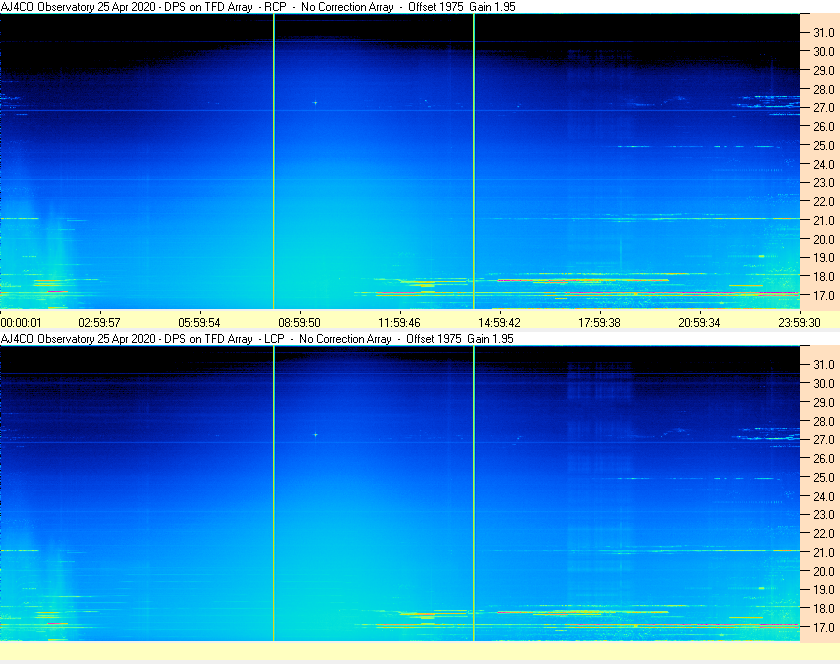Pick the 19.0 frequency label in LCP panel
840x664 pixels.
click(x=824, y=590)
